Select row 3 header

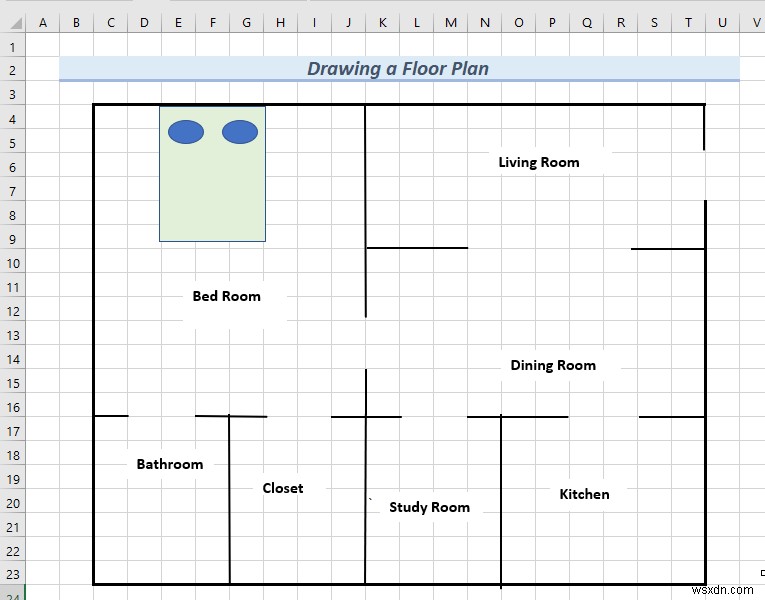tap(13, 94)
